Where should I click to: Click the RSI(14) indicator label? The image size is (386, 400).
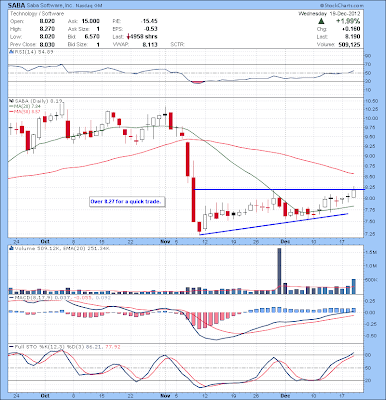[33, 52]
